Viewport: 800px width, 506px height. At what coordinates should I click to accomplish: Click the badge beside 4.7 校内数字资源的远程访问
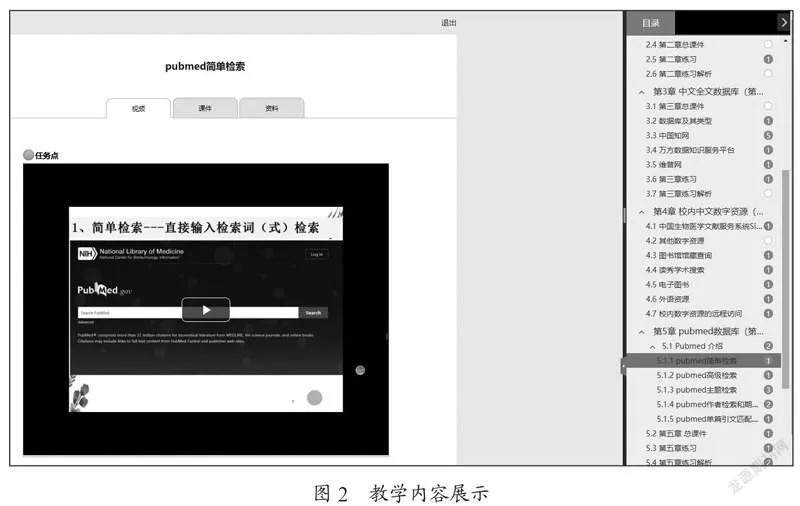pos(768,313)
